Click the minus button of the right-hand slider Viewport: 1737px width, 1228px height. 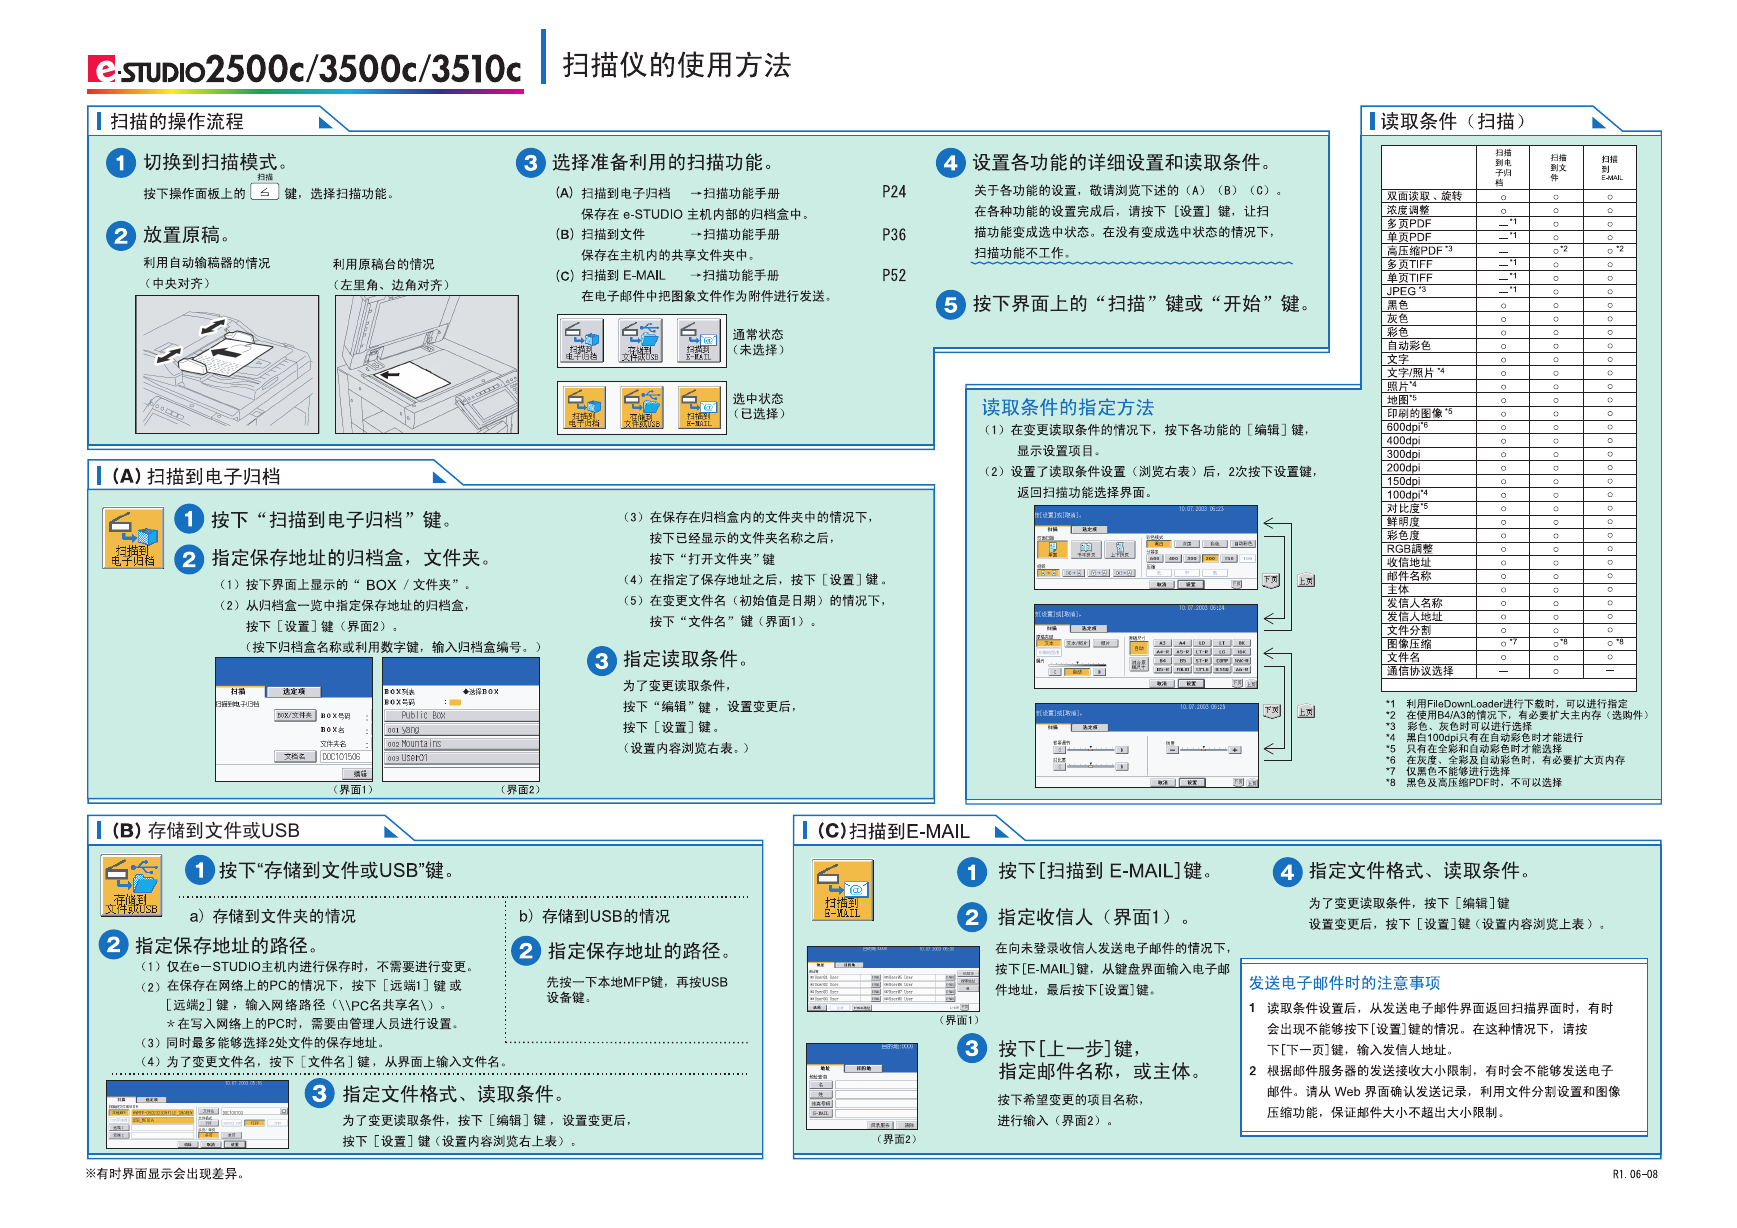click(1173, 749)
